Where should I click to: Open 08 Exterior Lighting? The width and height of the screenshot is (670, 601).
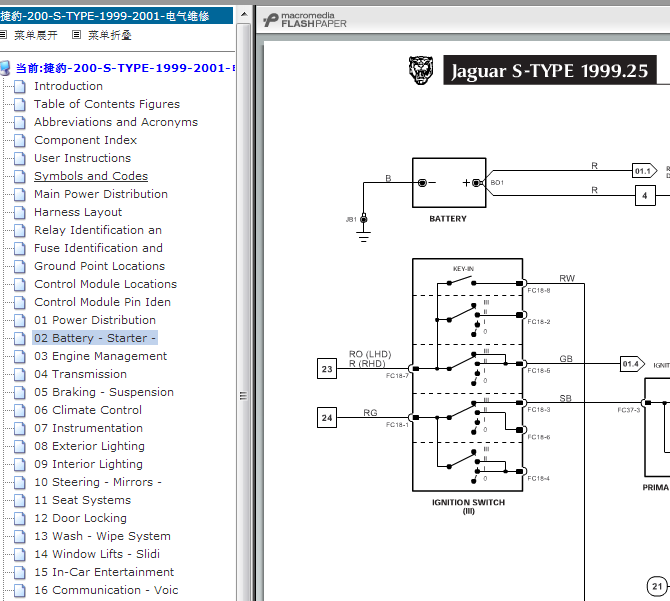coord(89,446)
